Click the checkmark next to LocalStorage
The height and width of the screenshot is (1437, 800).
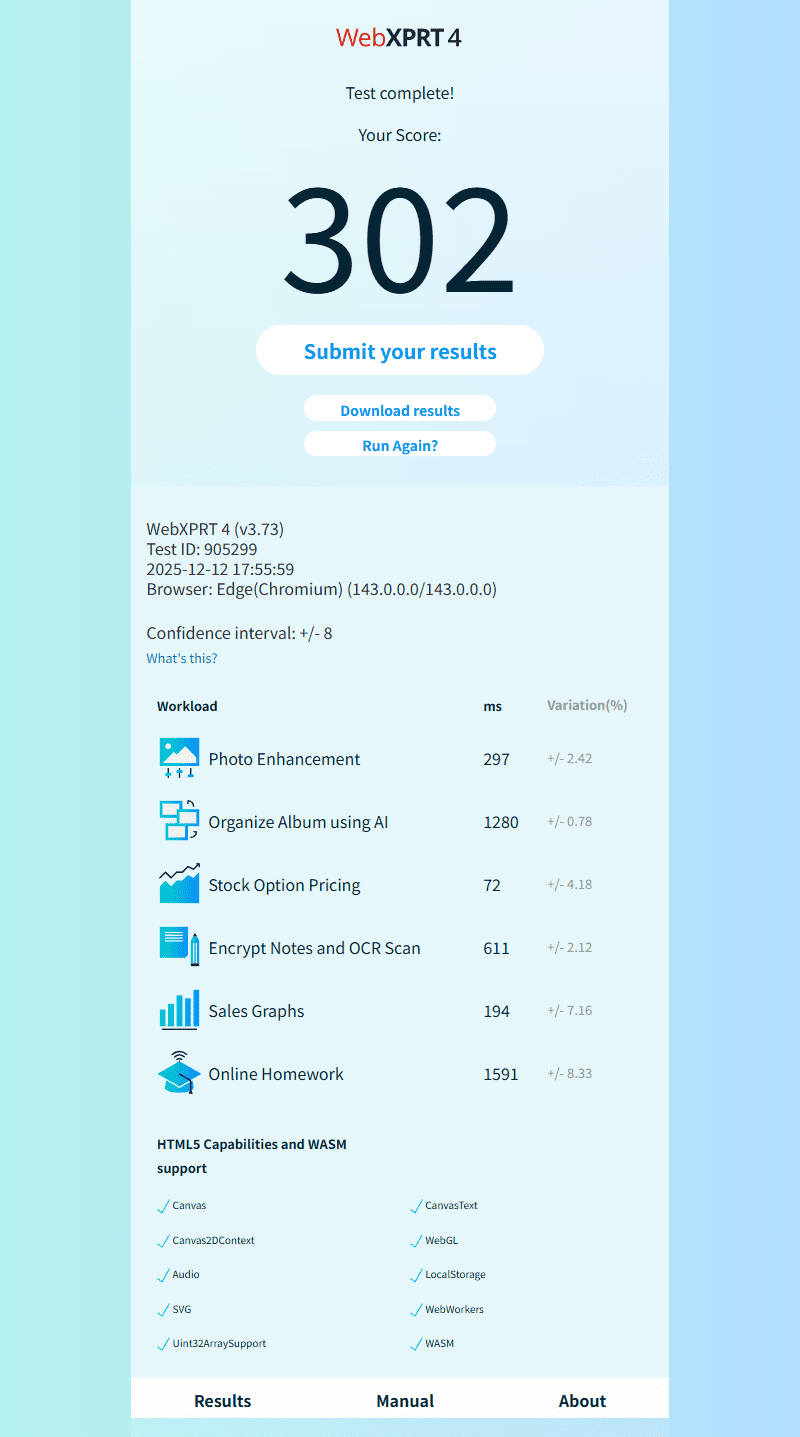click(x=416, y=1276)
